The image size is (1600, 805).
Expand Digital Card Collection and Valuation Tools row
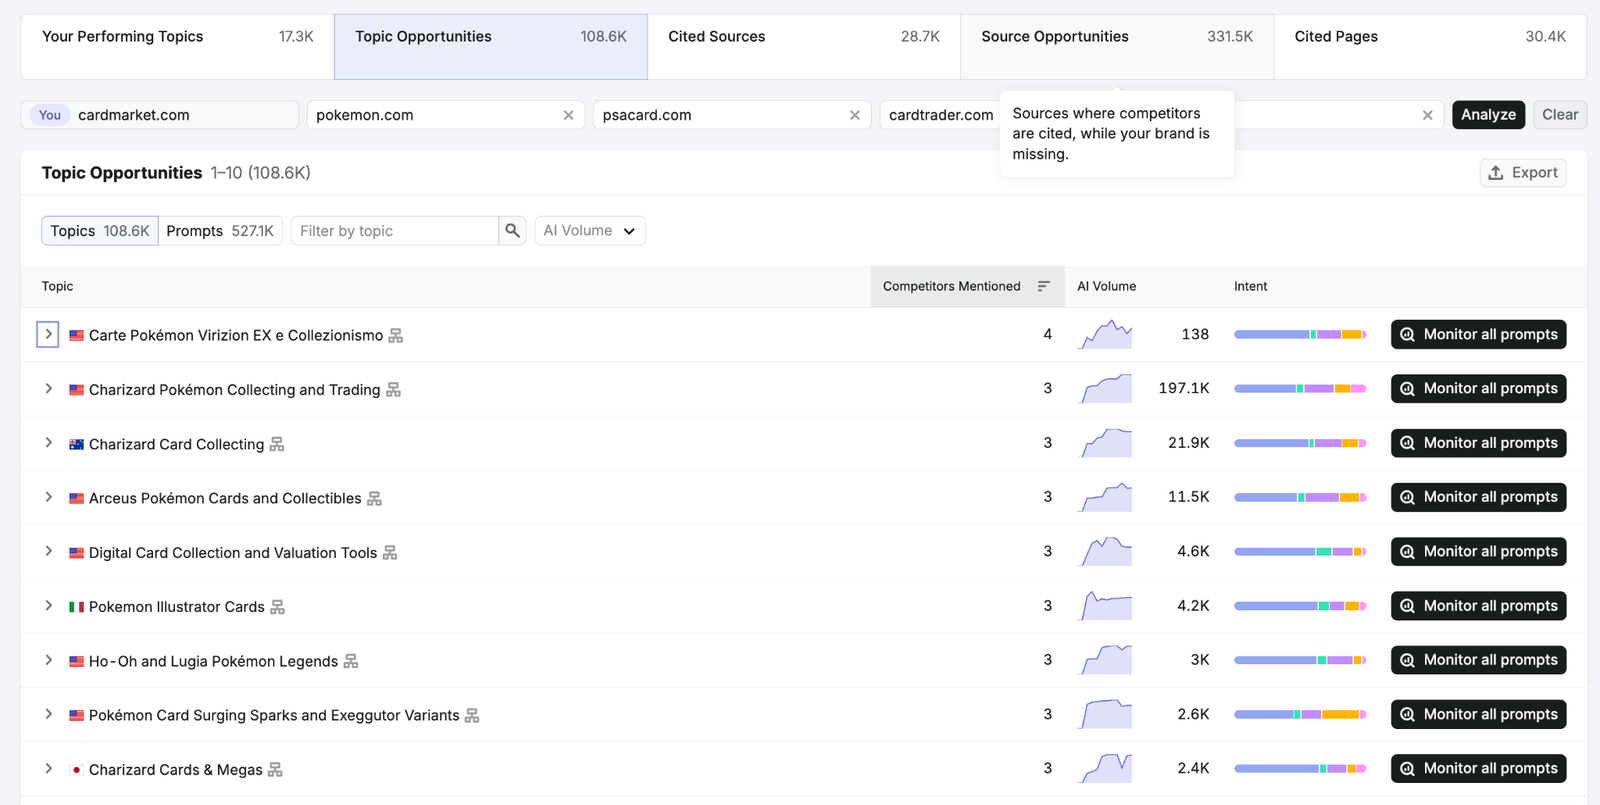(48, 551)
